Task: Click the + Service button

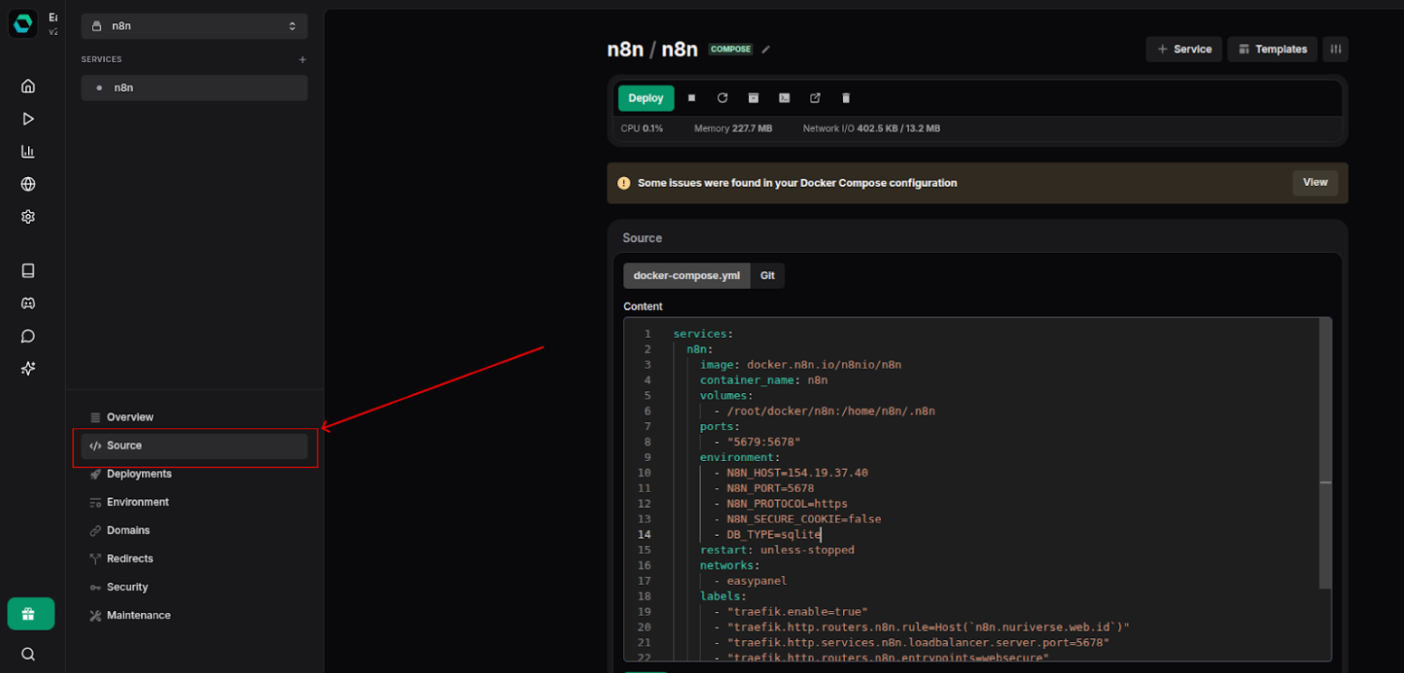Action: point(1184,49)
